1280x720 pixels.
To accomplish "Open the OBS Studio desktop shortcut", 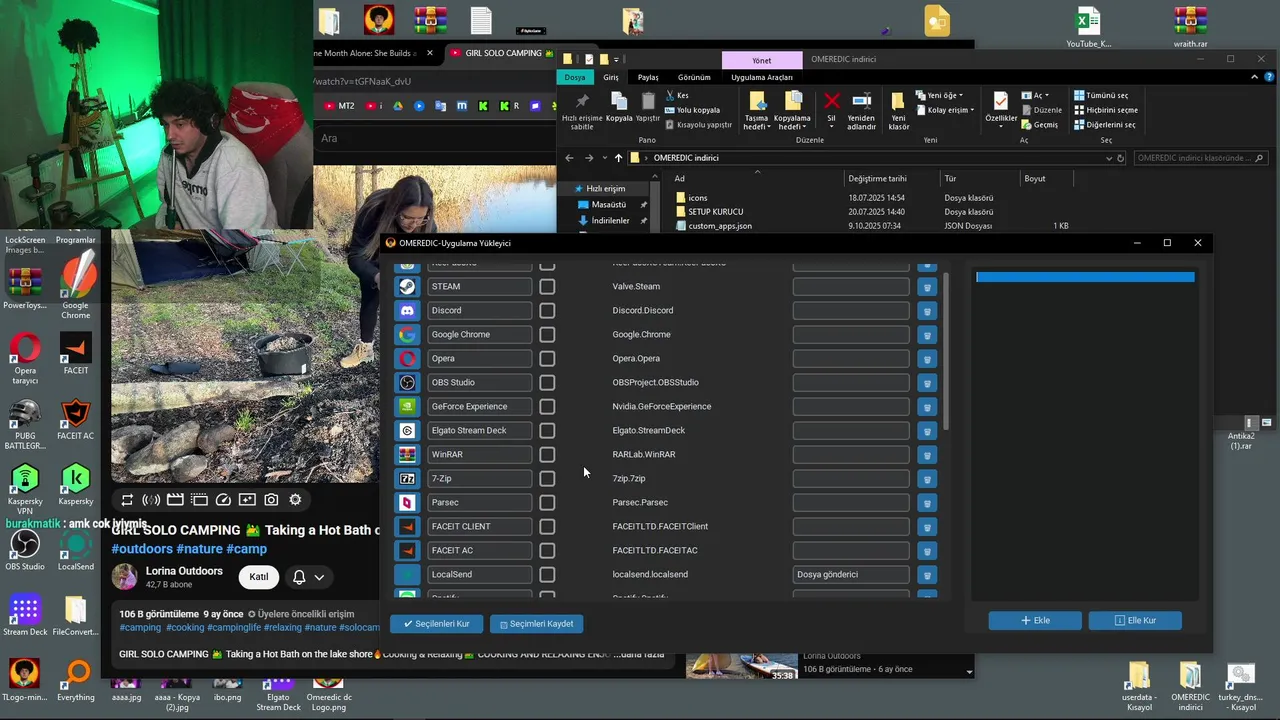I will (x=25, y=549).
